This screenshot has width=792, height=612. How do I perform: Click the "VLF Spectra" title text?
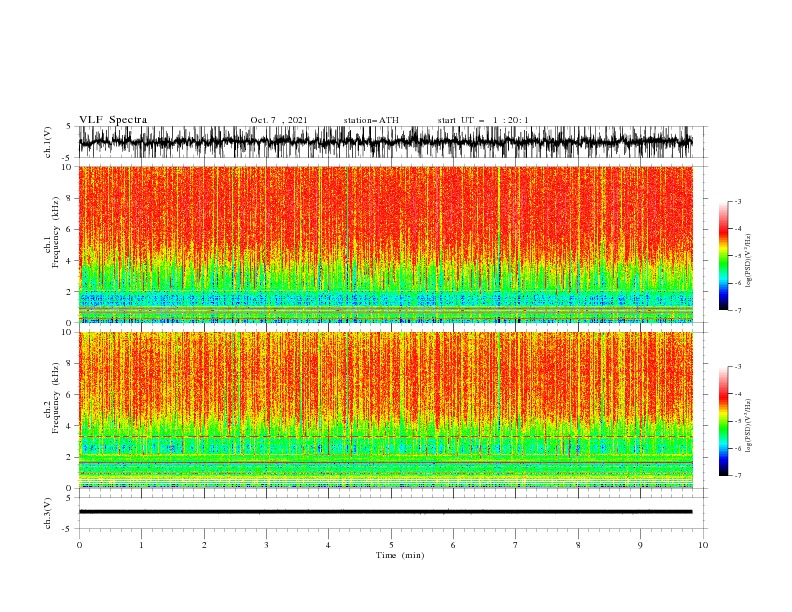(x=113, y=120)
